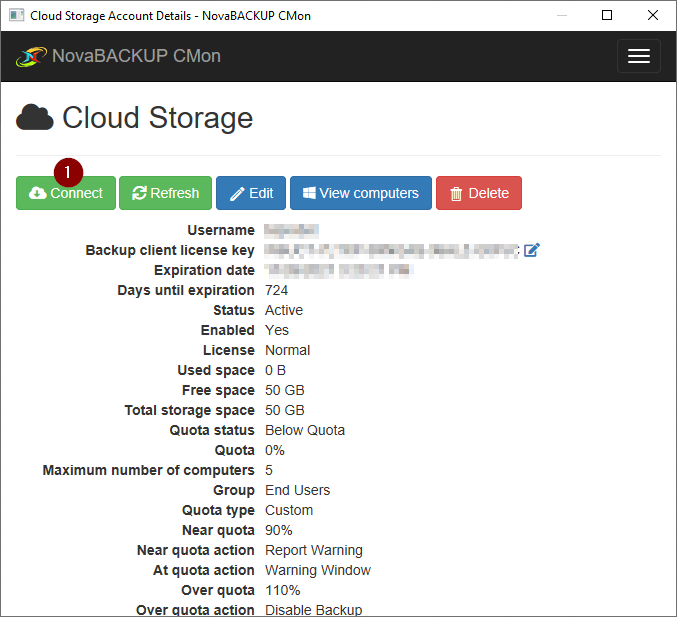
Task: Select the Group value End Users
Action: [297, 490]
